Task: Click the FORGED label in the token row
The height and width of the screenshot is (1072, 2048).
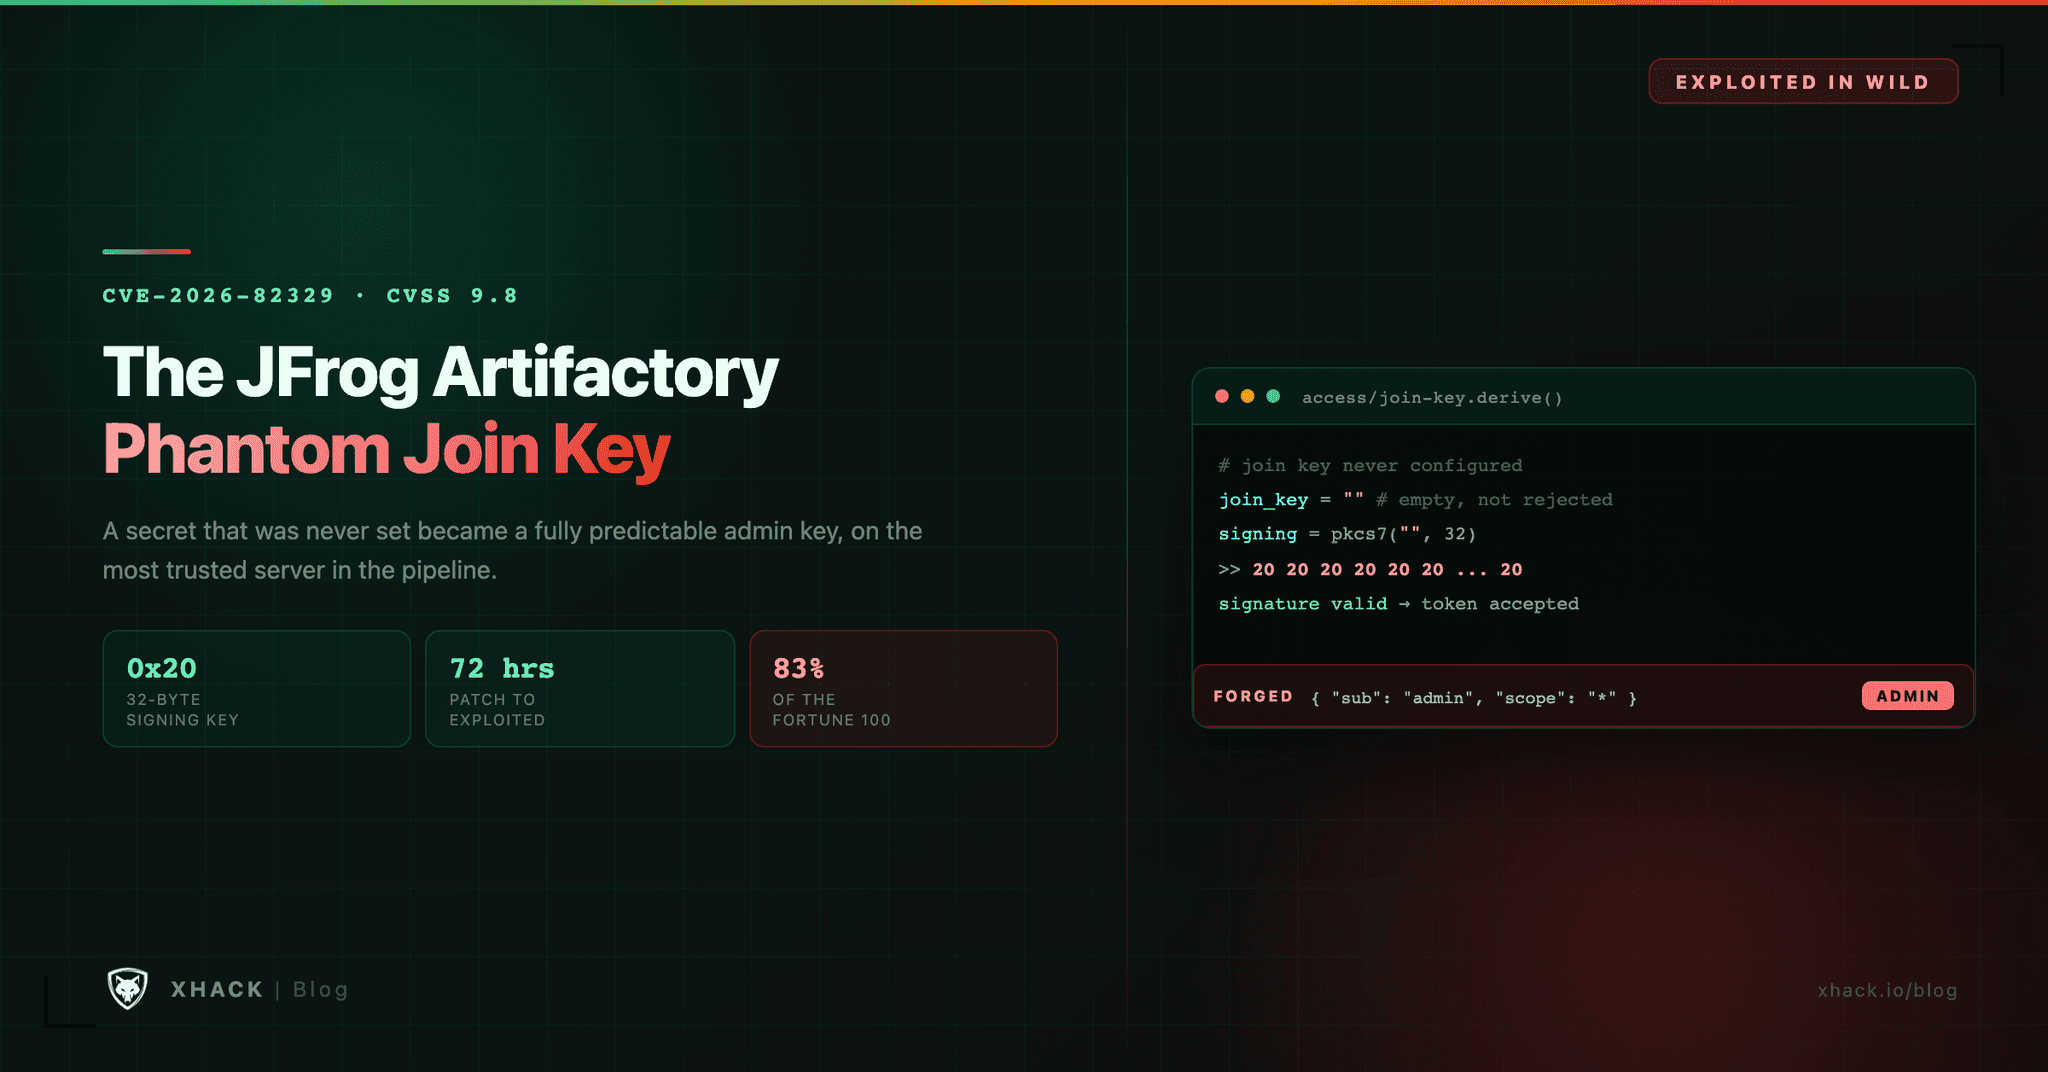Action: (1253, 696)
